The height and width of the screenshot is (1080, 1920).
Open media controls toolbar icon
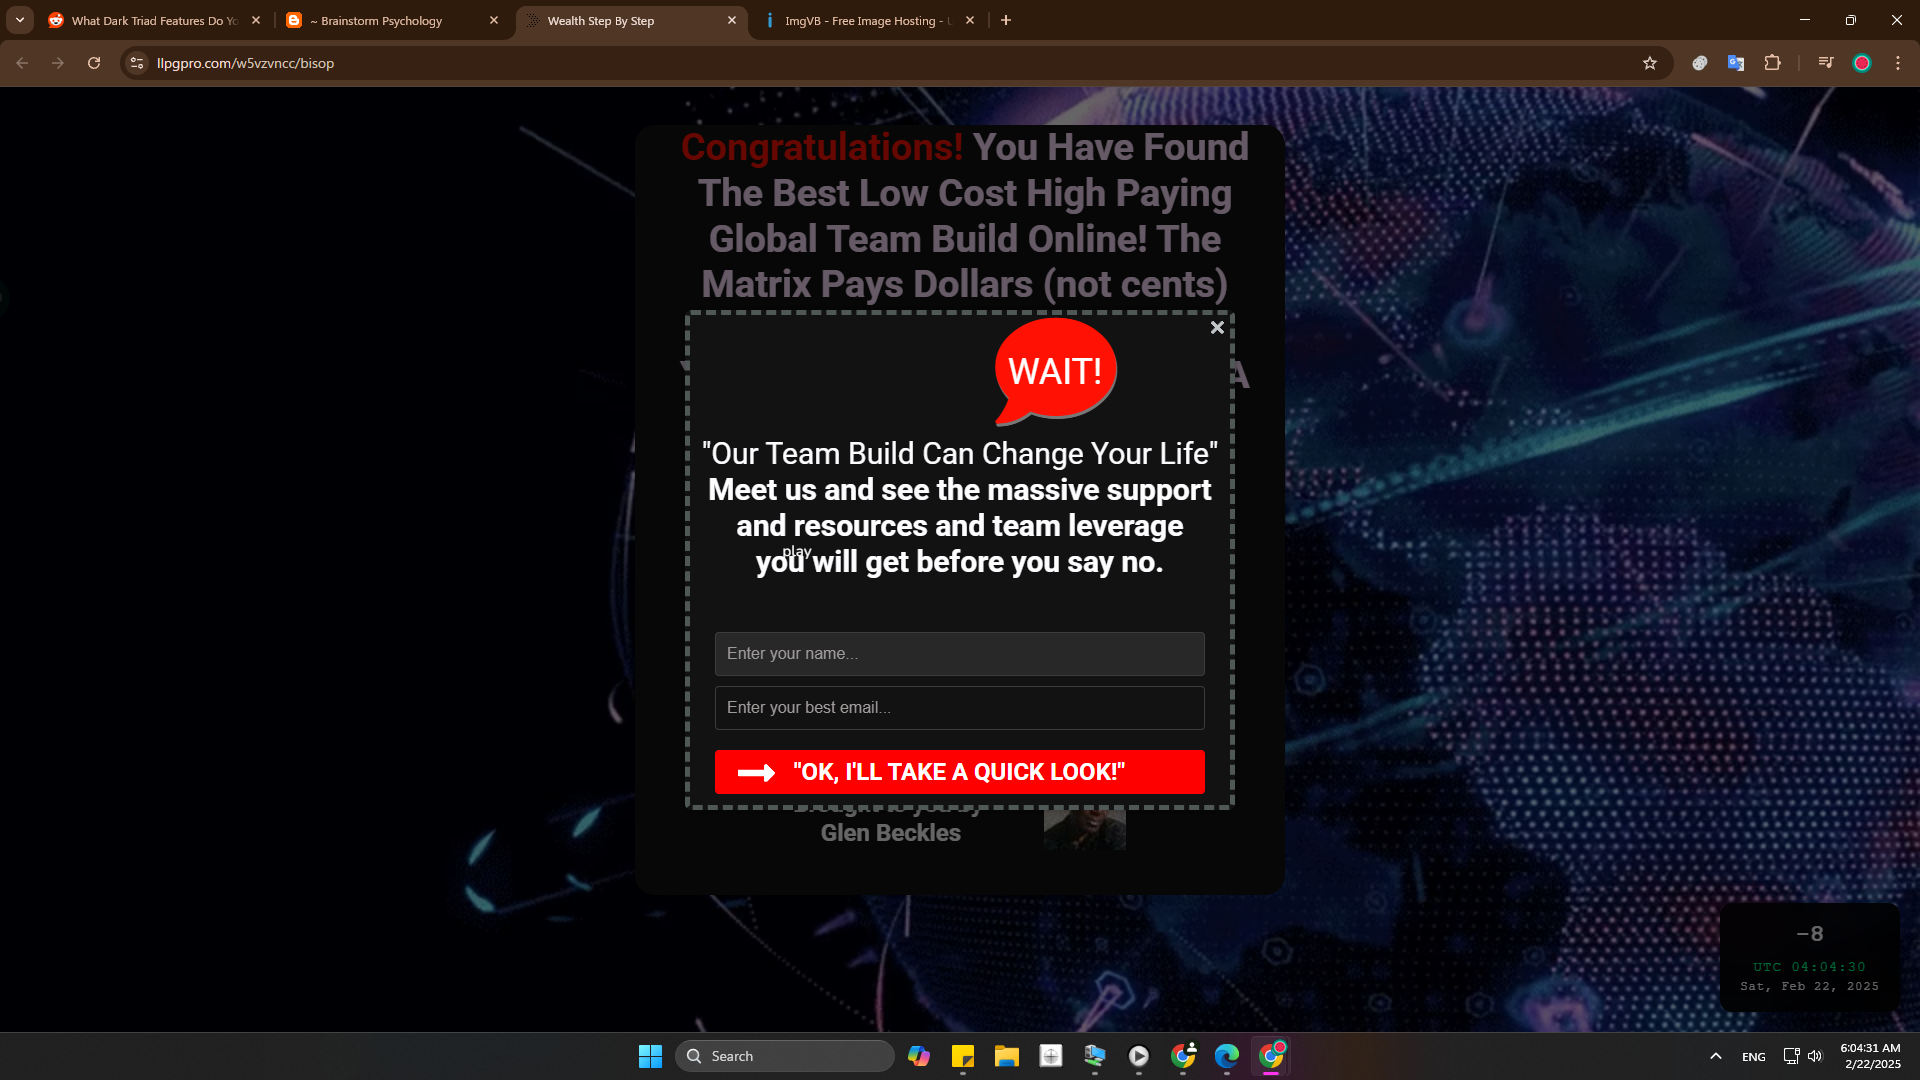tap(1826, 63)
